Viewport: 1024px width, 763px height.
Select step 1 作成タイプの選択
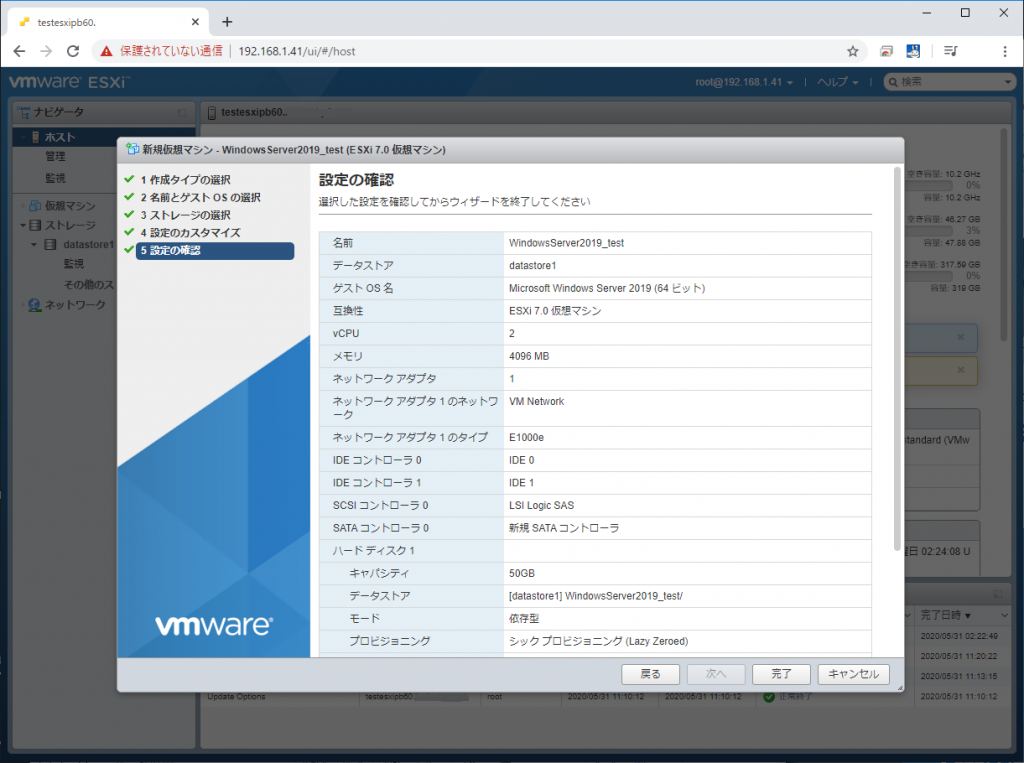185,180
